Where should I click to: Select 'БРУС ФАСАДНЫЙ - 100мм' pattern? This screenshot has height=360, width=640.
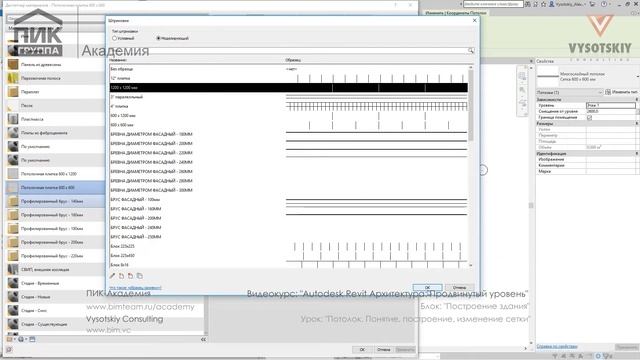289,200
